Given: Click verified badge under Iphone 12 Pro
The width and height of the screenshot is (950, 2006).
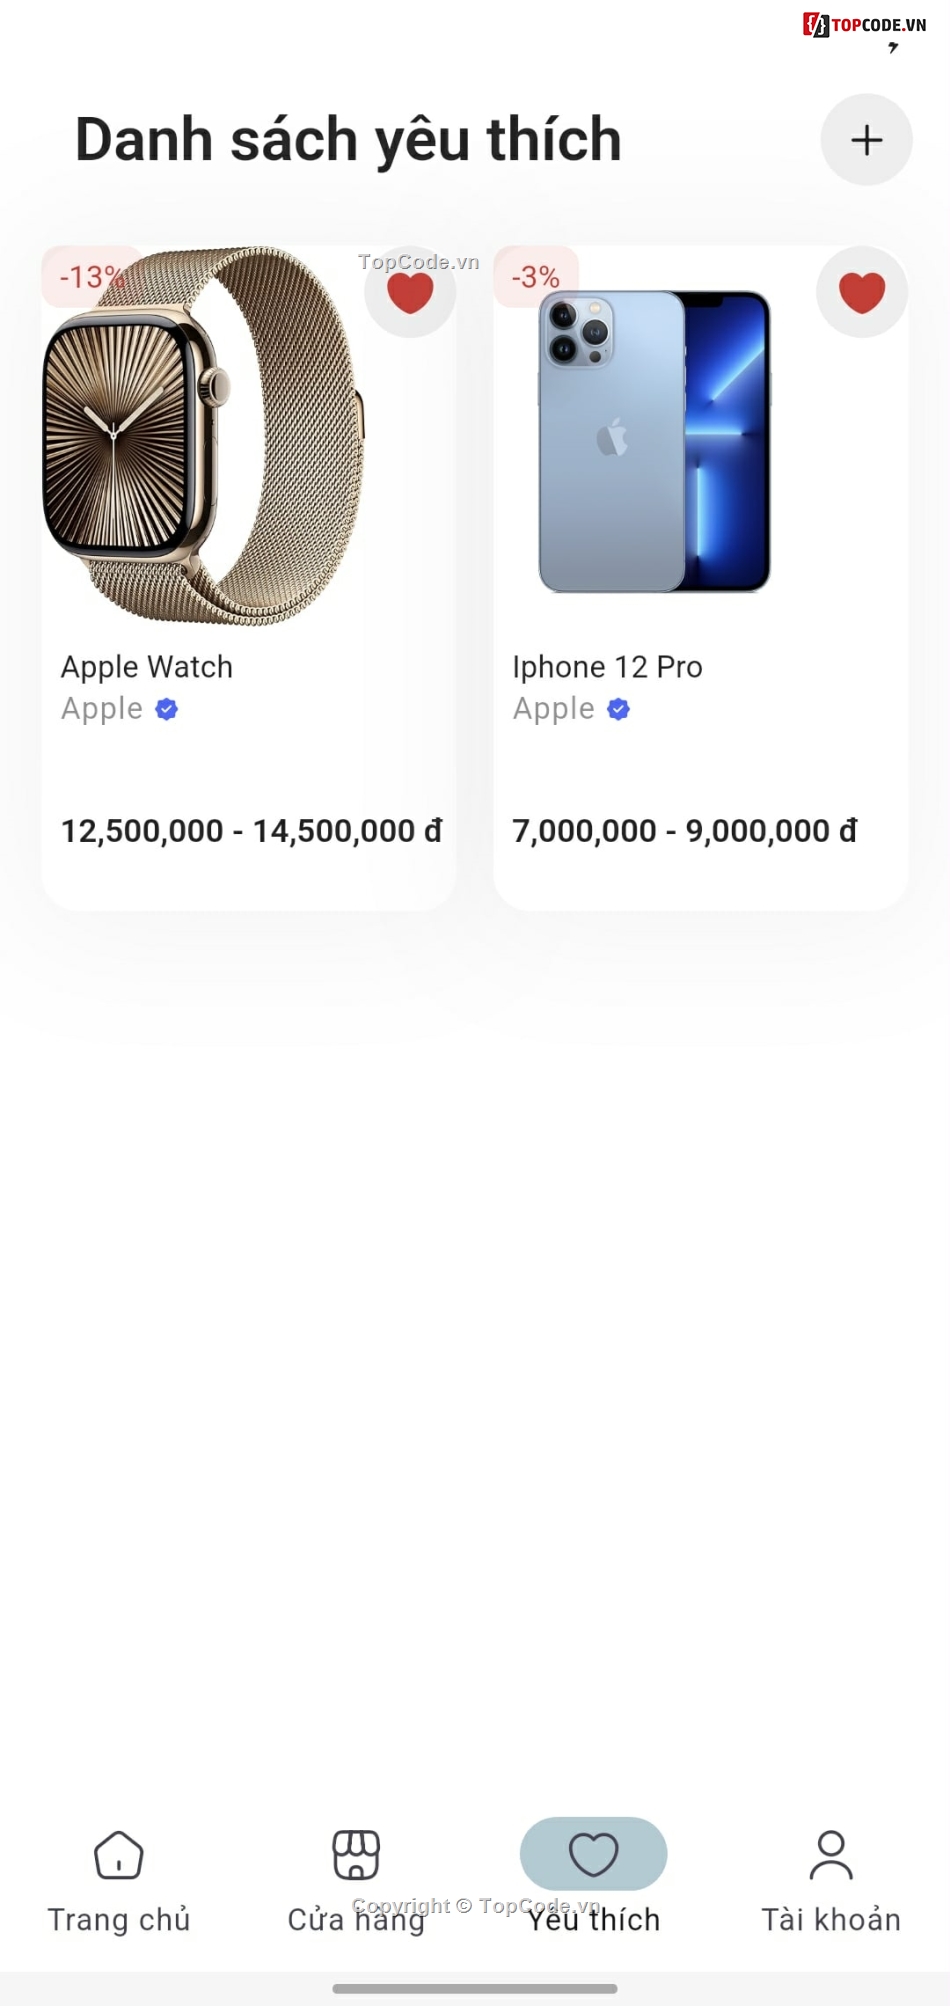Looking at the screenshot, I should coord(619,709).
